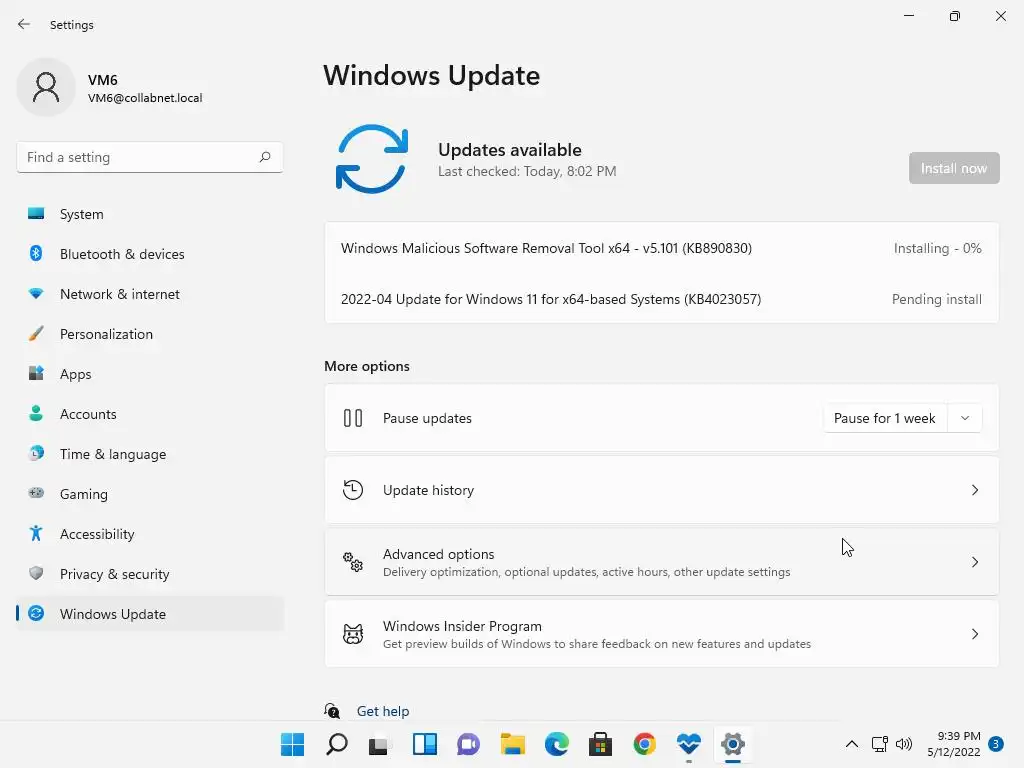Open Advanced options via its chevron
The height and width of the screenshot is (768, 1024).
974,562
